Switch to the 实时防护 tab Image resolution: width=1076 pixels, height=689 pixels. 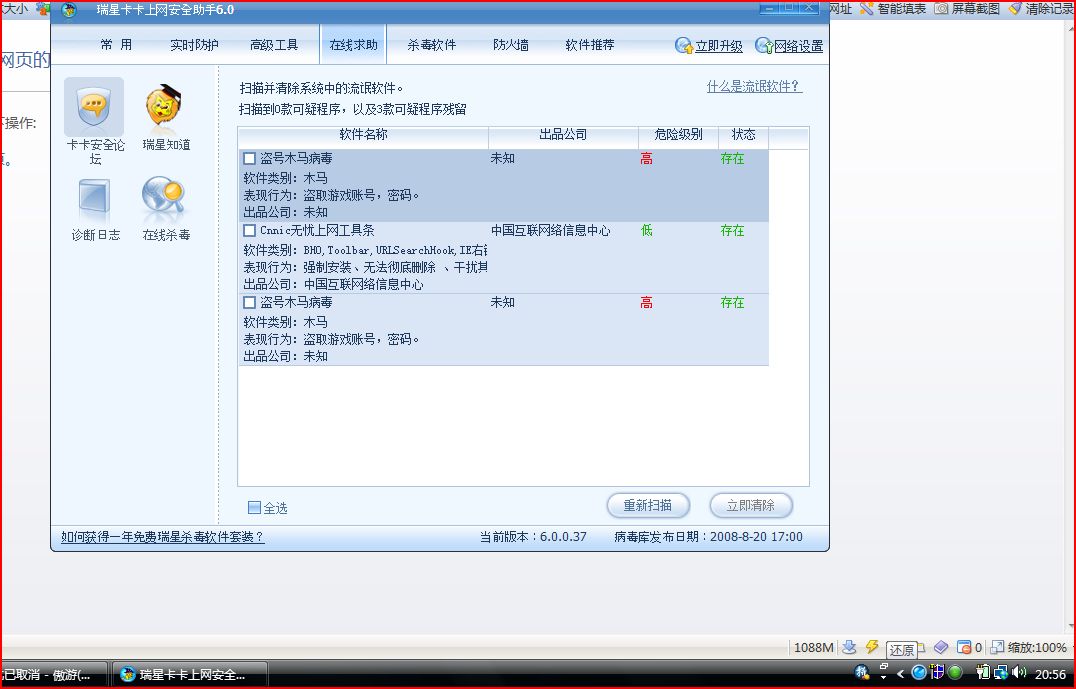click(x=194, y=45)
